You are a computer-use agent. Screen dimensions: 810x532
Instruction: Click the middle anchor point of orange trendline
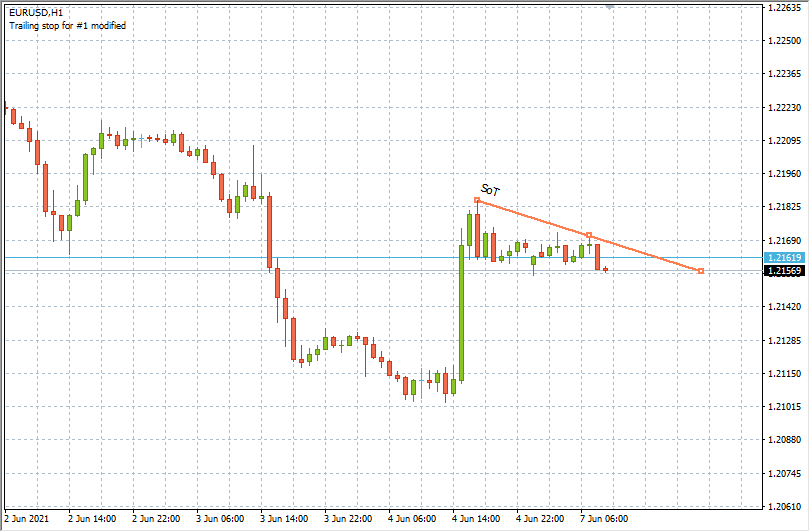point(589,236)
